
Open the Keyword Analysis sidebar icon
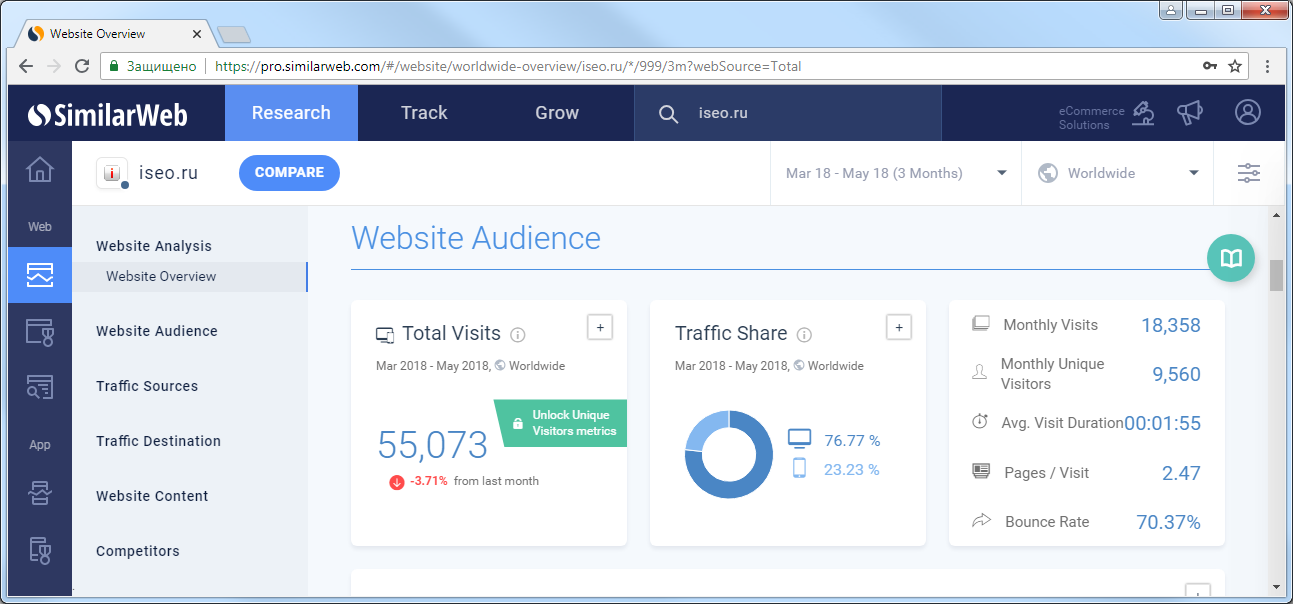tap(39, 386)
